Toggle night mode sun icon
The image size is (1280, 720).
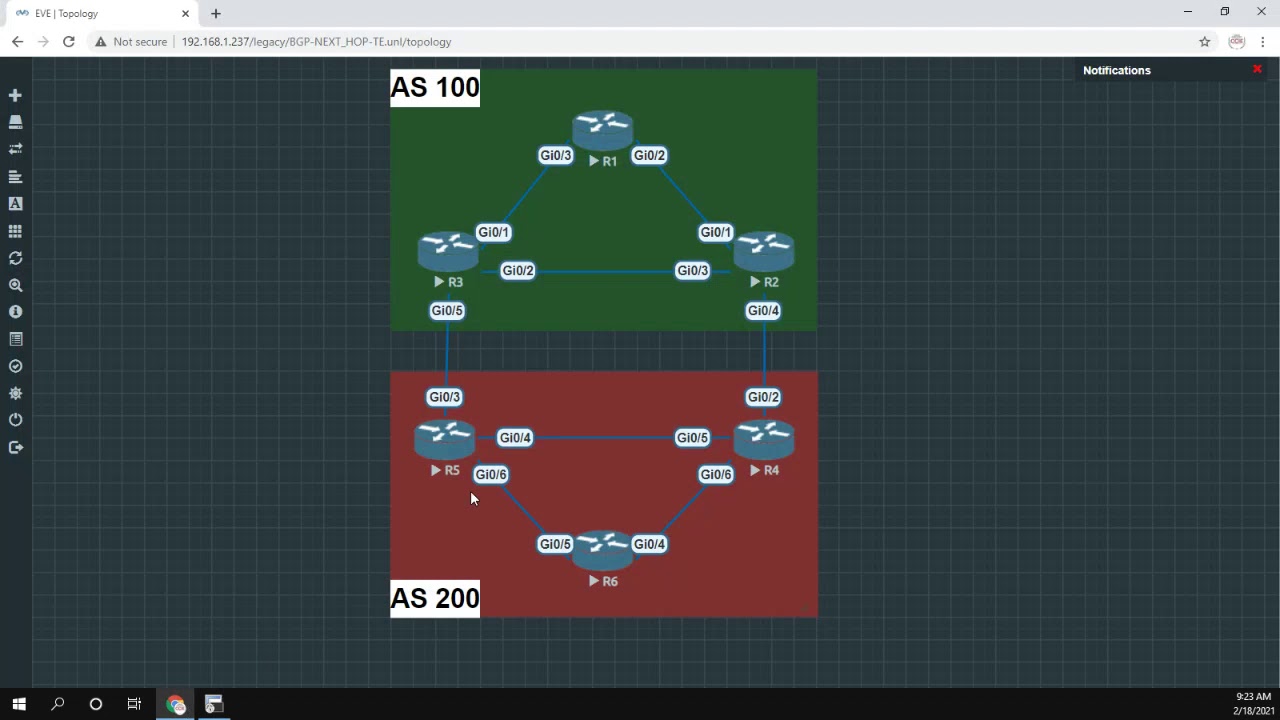(x=15, y=393)
